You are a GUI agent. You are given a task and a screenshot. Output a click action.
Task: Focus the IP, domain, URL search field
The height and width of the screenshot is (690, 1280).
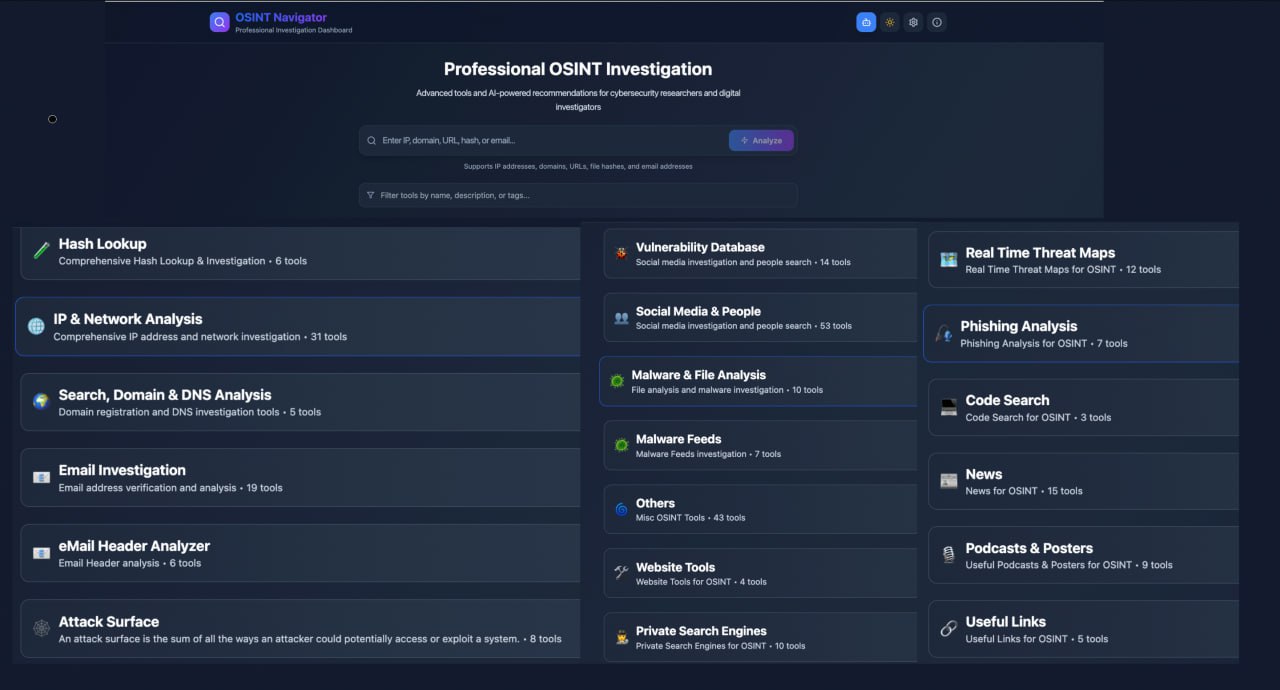[x=550, y=141]
